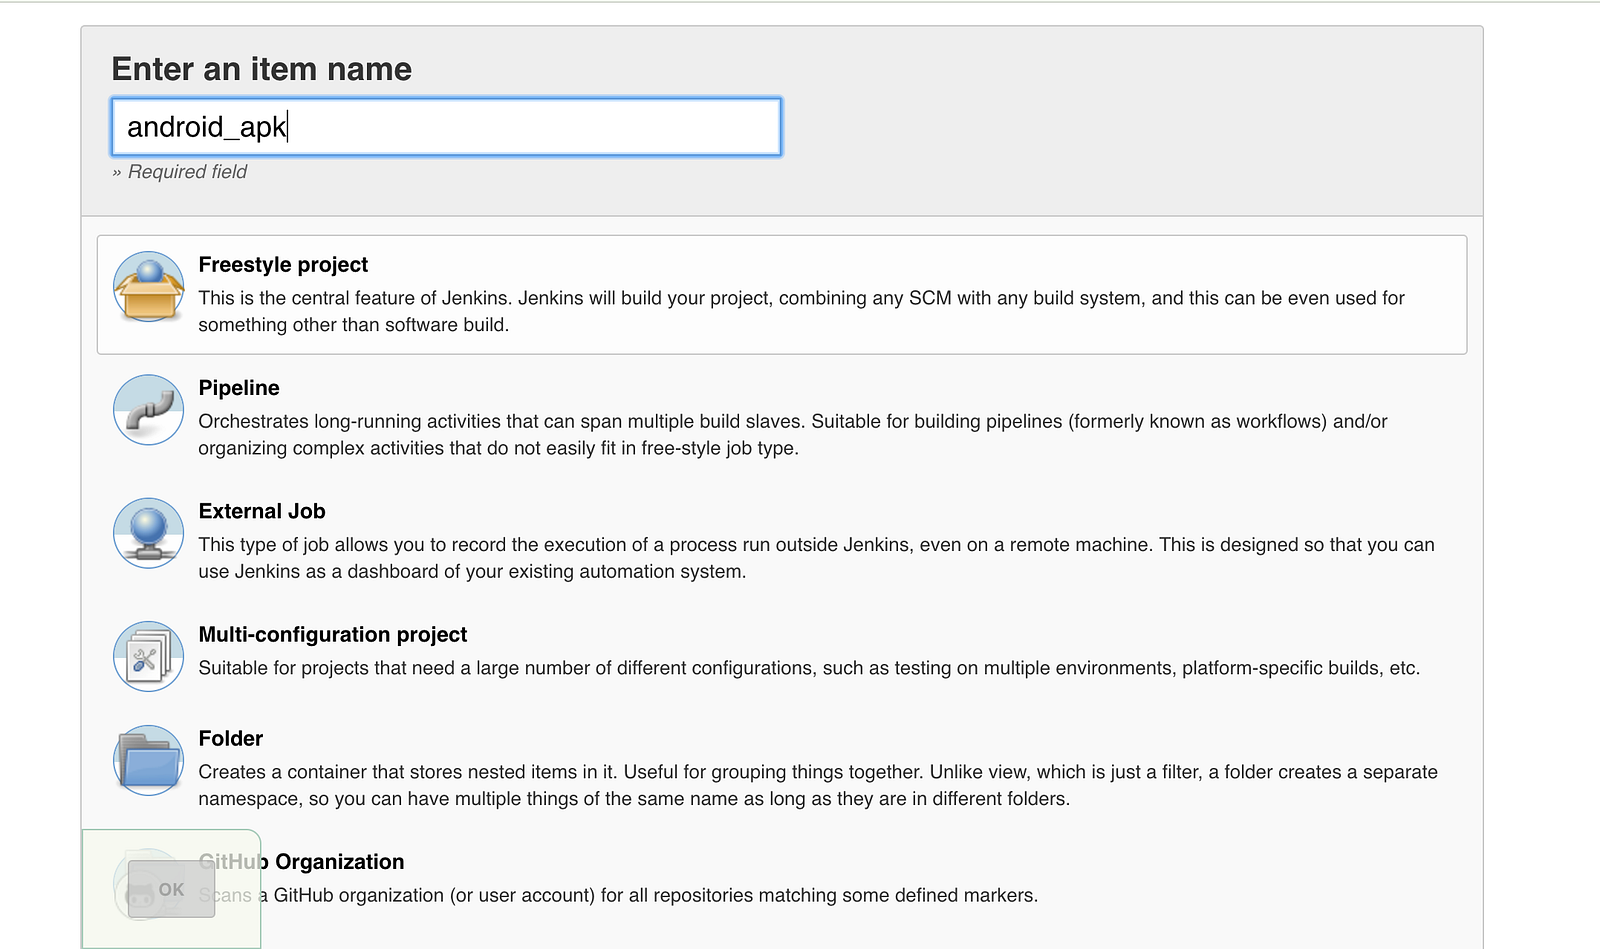1600x949 pixels.
Task: Click the GitHub Organization description text
Action: click(655, 896)
